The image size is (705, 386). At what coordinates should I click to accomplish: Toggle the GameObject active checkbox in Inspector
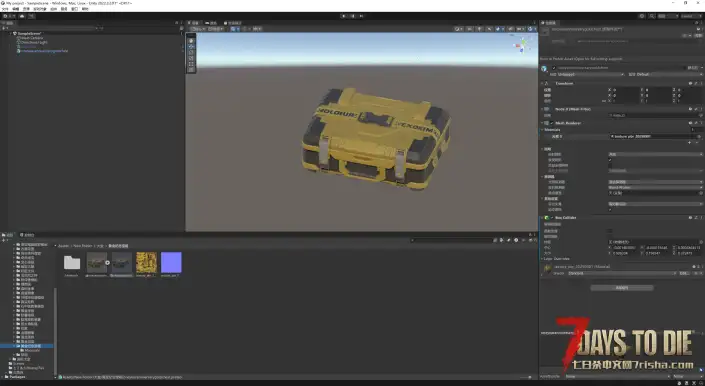click(554, 68)
